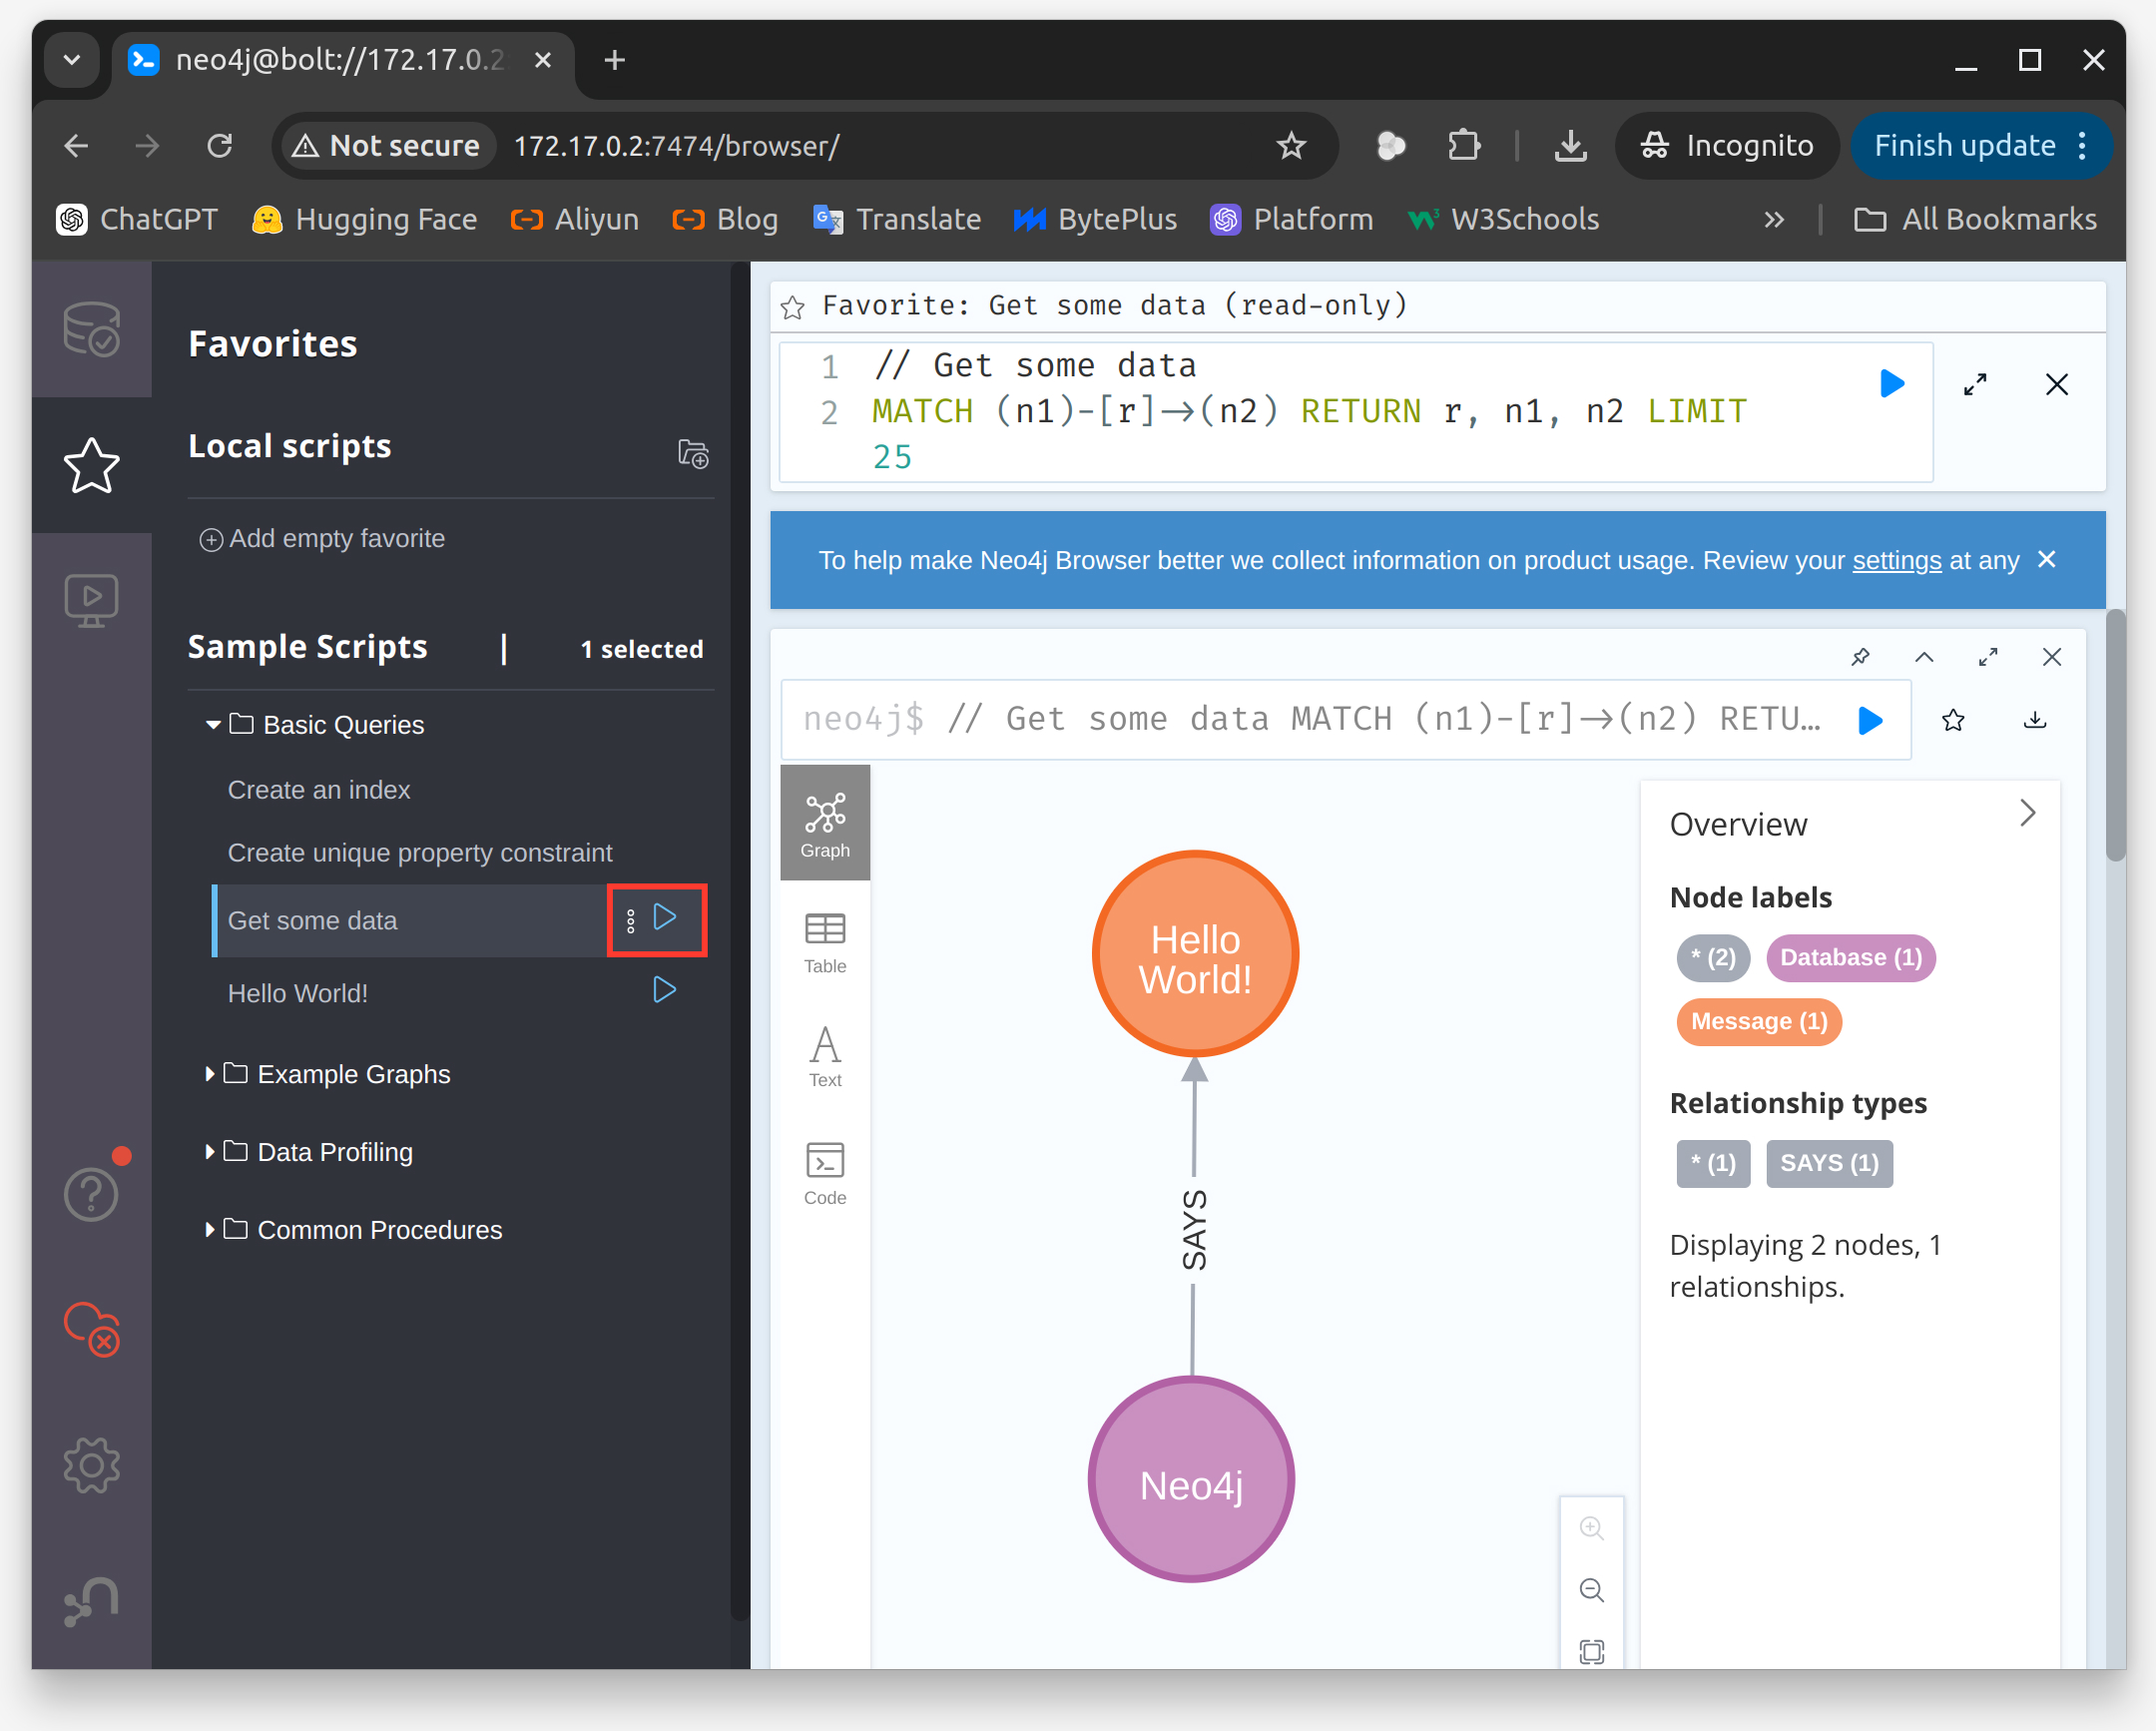Image resolution: width=2156 pixels, height=1731 pixels.
Task: Open a new browser tab
Action: click(615, 60)
